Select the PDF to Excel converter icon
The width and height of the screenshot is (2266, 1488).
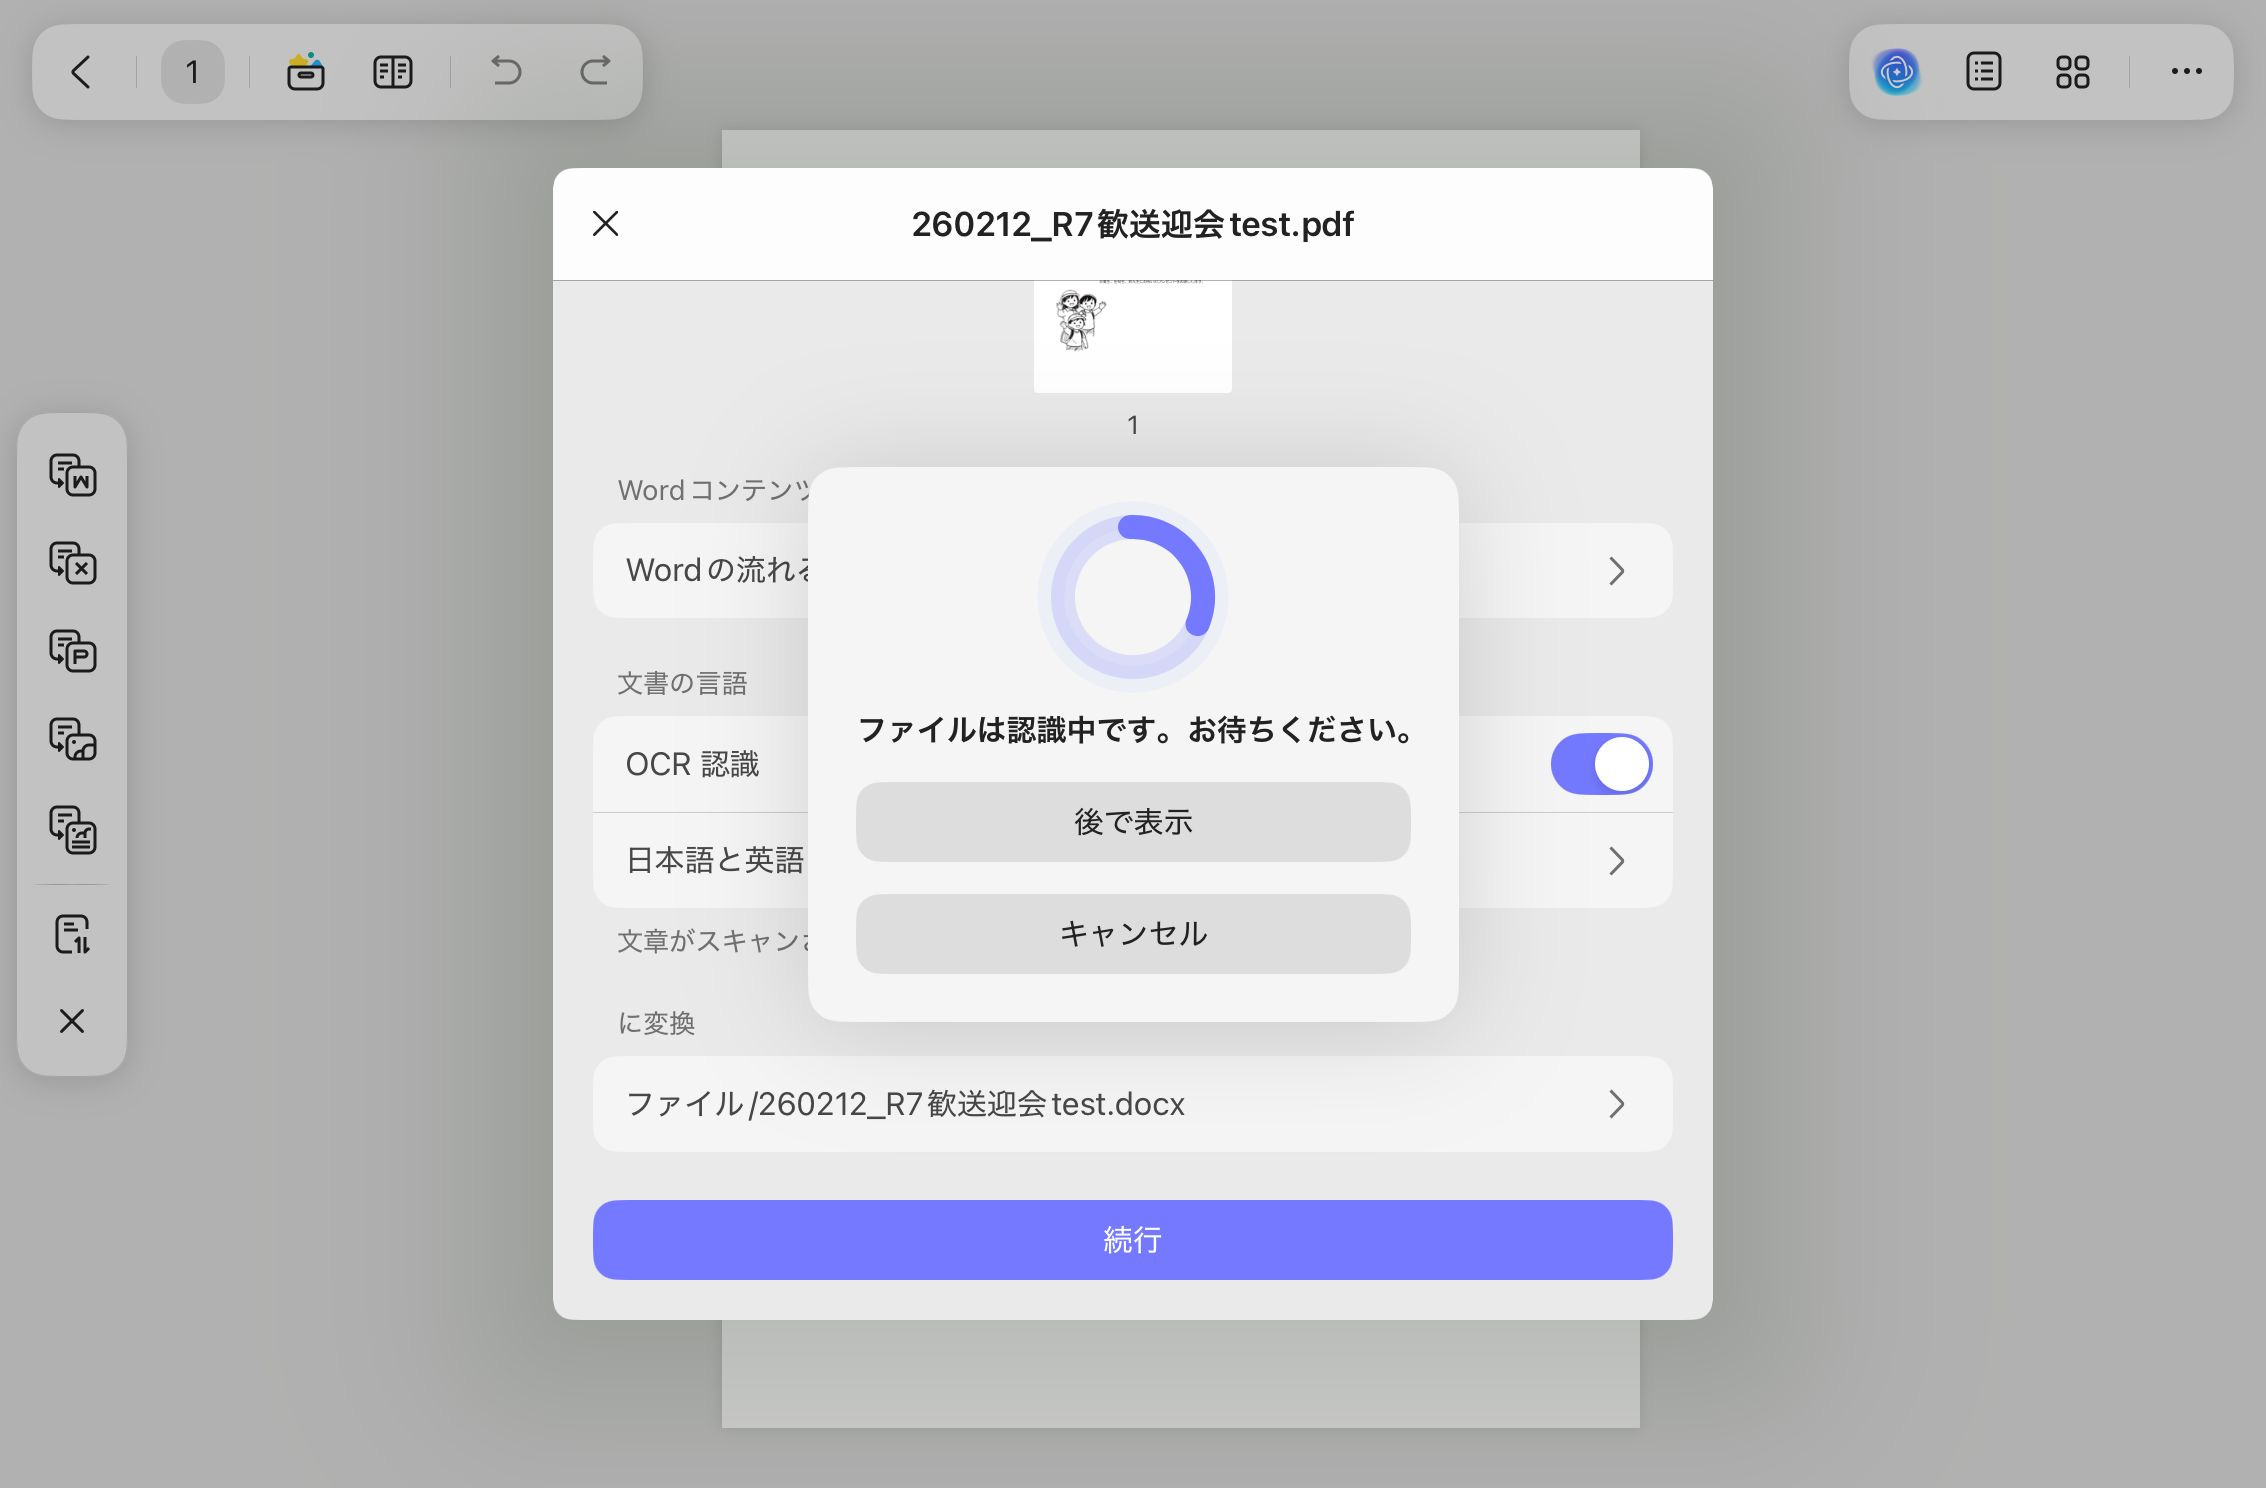(72, 563)
